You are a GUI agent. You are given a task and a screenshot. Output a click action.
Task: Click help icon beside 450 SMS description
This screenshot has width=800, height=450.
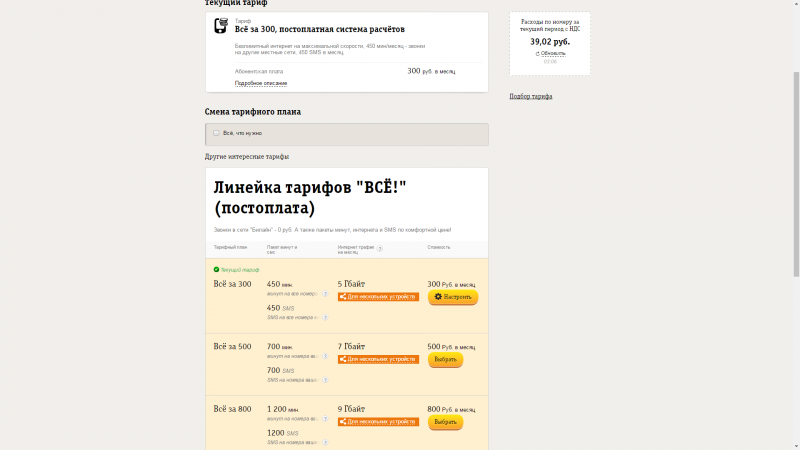(x=325, y=317)
